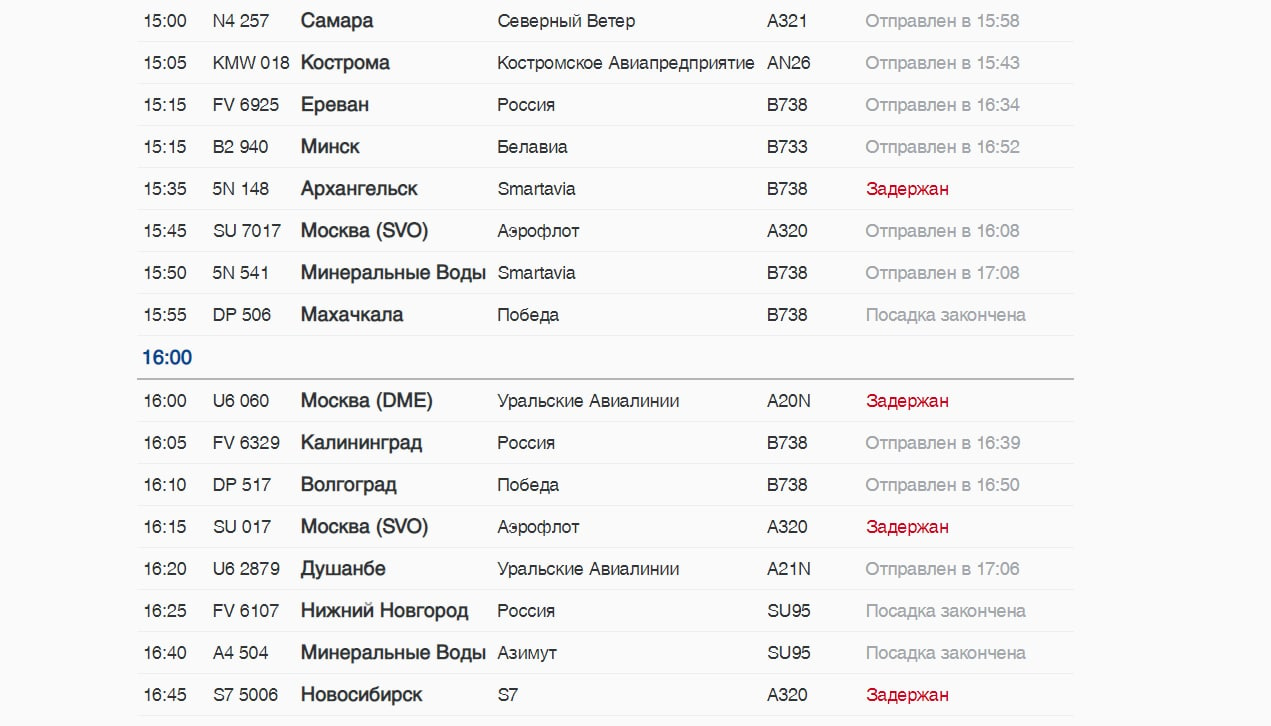Select Москва (DME) flight U6 060
Viewport: 1271px width, 726px height.
pos(605,401)
